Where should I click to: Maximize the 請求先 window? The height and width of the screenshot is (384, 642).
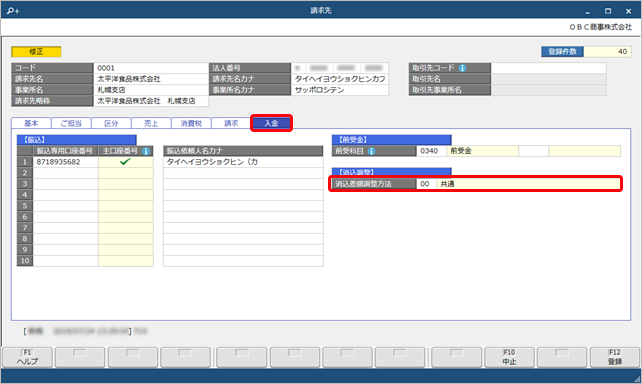pyautogui.click(x=608, y=11)
